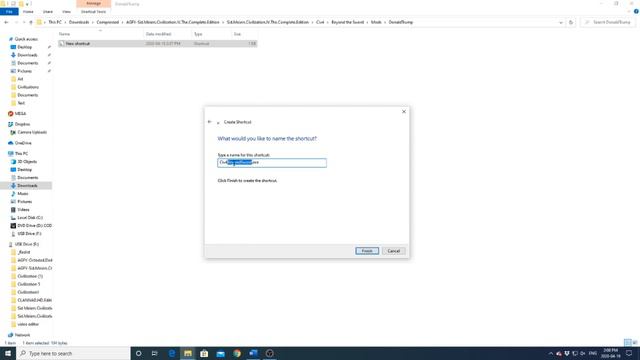The height and width of the screenshot is (360, 640).
Task: Open the Videos folder under This PC
Action: (x=23, y=210)
